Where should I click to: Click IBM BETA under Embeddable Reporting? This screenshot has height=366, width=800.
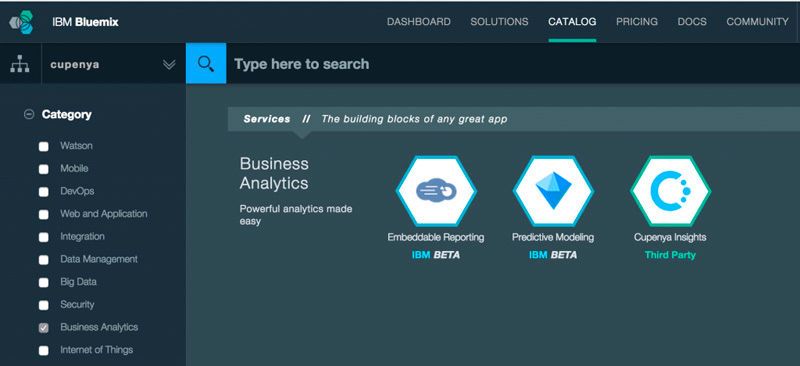click(x=436, y=255)
